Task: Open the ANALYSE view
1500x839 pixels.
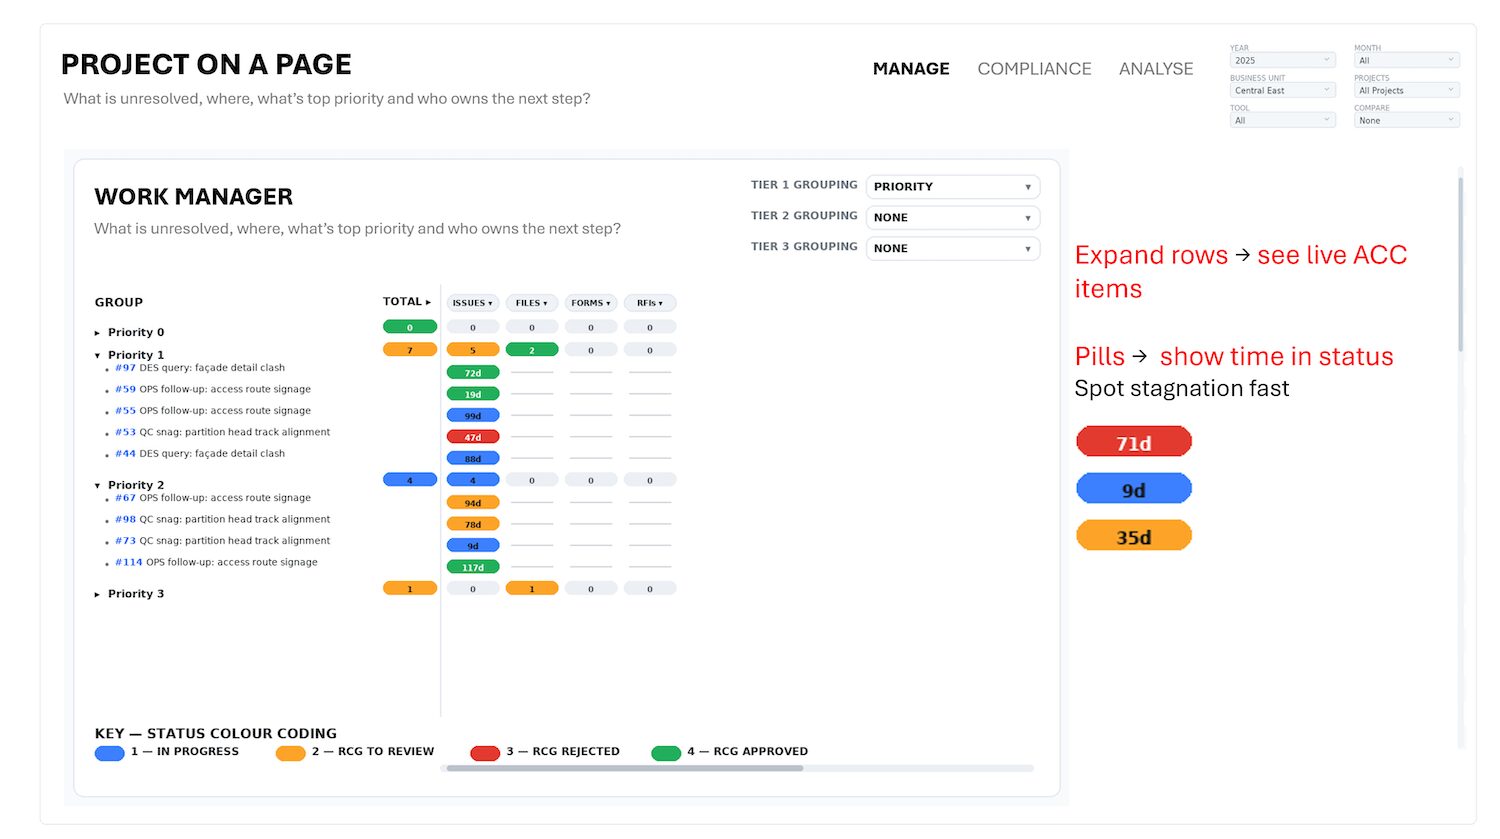Action: click(1156, 68)
